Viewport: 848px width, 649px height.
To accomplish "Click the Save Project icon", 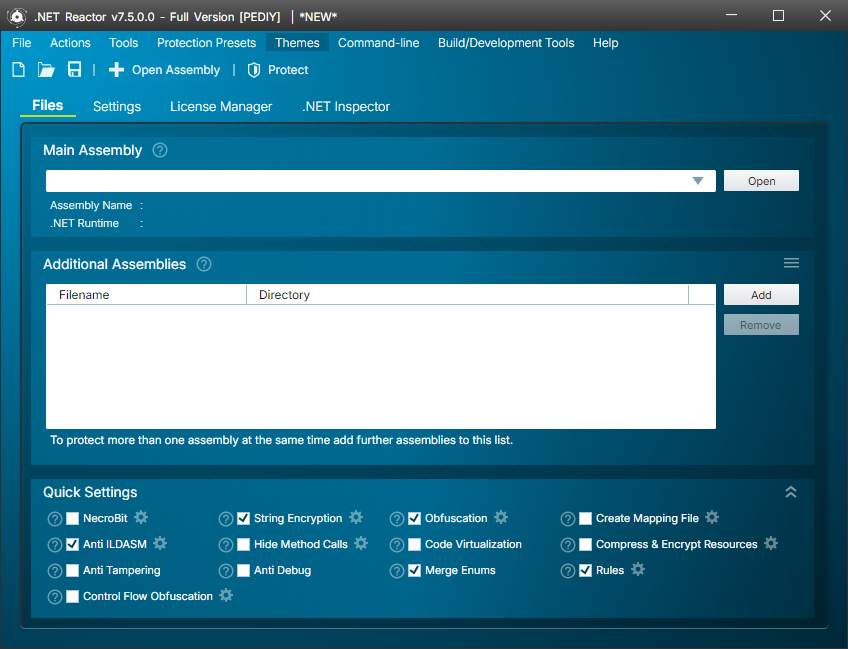I will 73,69.
